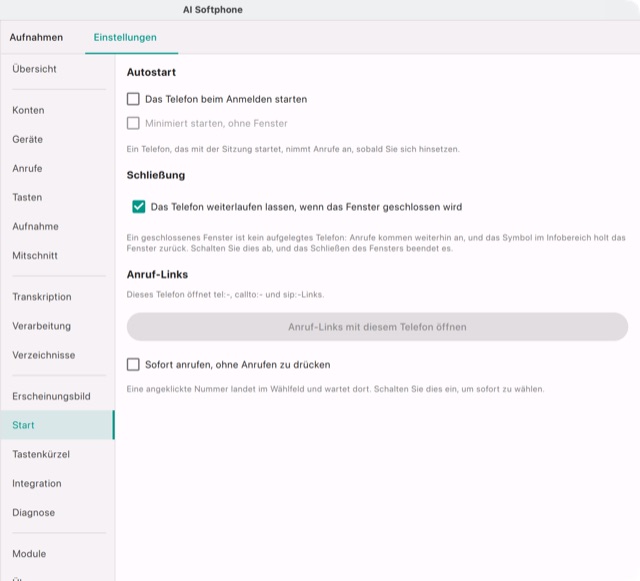
Task: Uncheck 'Das Telefon weiterlaufen lassen' checkbox
Action: [x=139, y=207]
